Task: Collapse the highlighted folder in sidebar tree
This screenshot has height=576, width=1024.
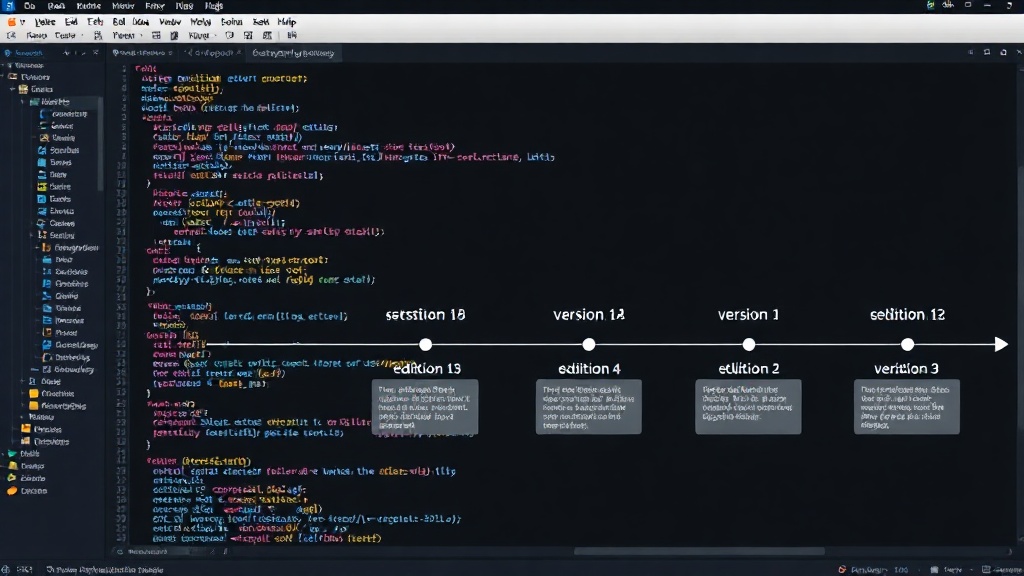Action: (23, 102)
